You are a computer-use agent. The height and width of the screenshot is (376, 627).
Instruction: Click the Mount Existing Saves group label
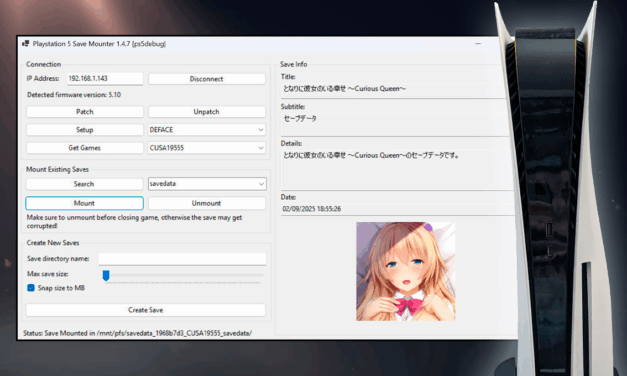pos(58,169)
